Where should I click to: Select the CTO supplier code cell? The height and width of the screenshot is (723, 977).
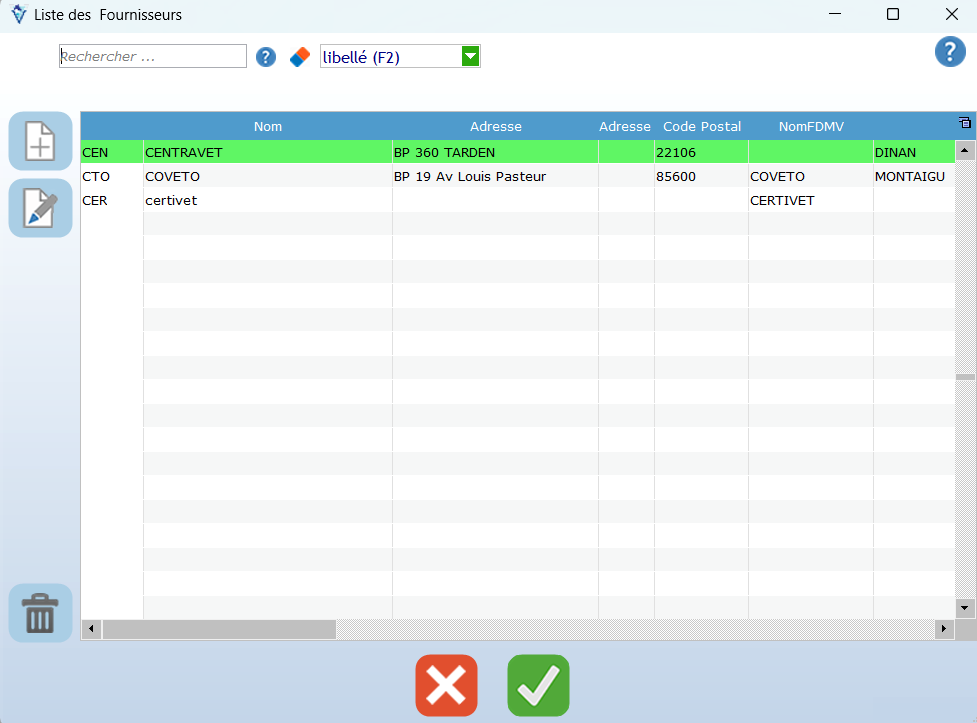pyautogui.click(x=112, y=176)
